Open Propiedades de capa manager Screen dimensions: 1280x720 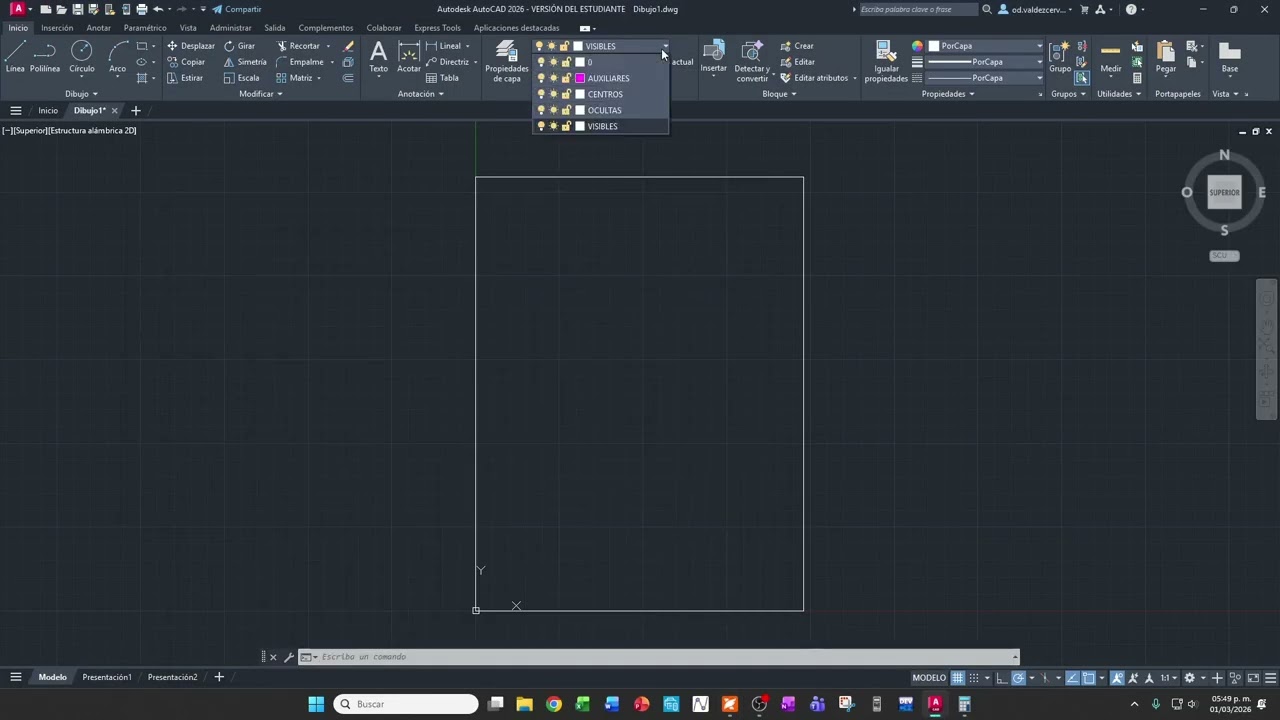click(x=507, y=62)
